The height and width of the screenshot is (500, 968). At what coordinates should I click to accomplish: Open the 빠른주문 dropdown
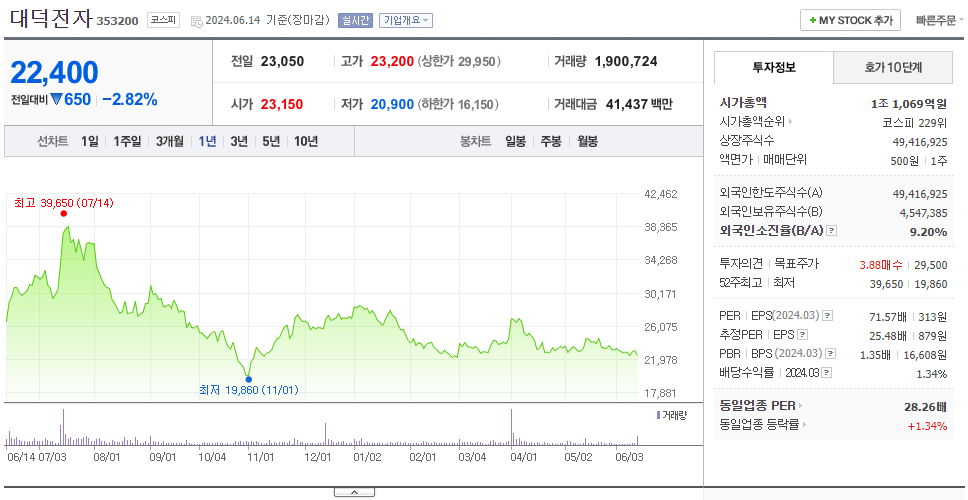[x=940, y=20]
